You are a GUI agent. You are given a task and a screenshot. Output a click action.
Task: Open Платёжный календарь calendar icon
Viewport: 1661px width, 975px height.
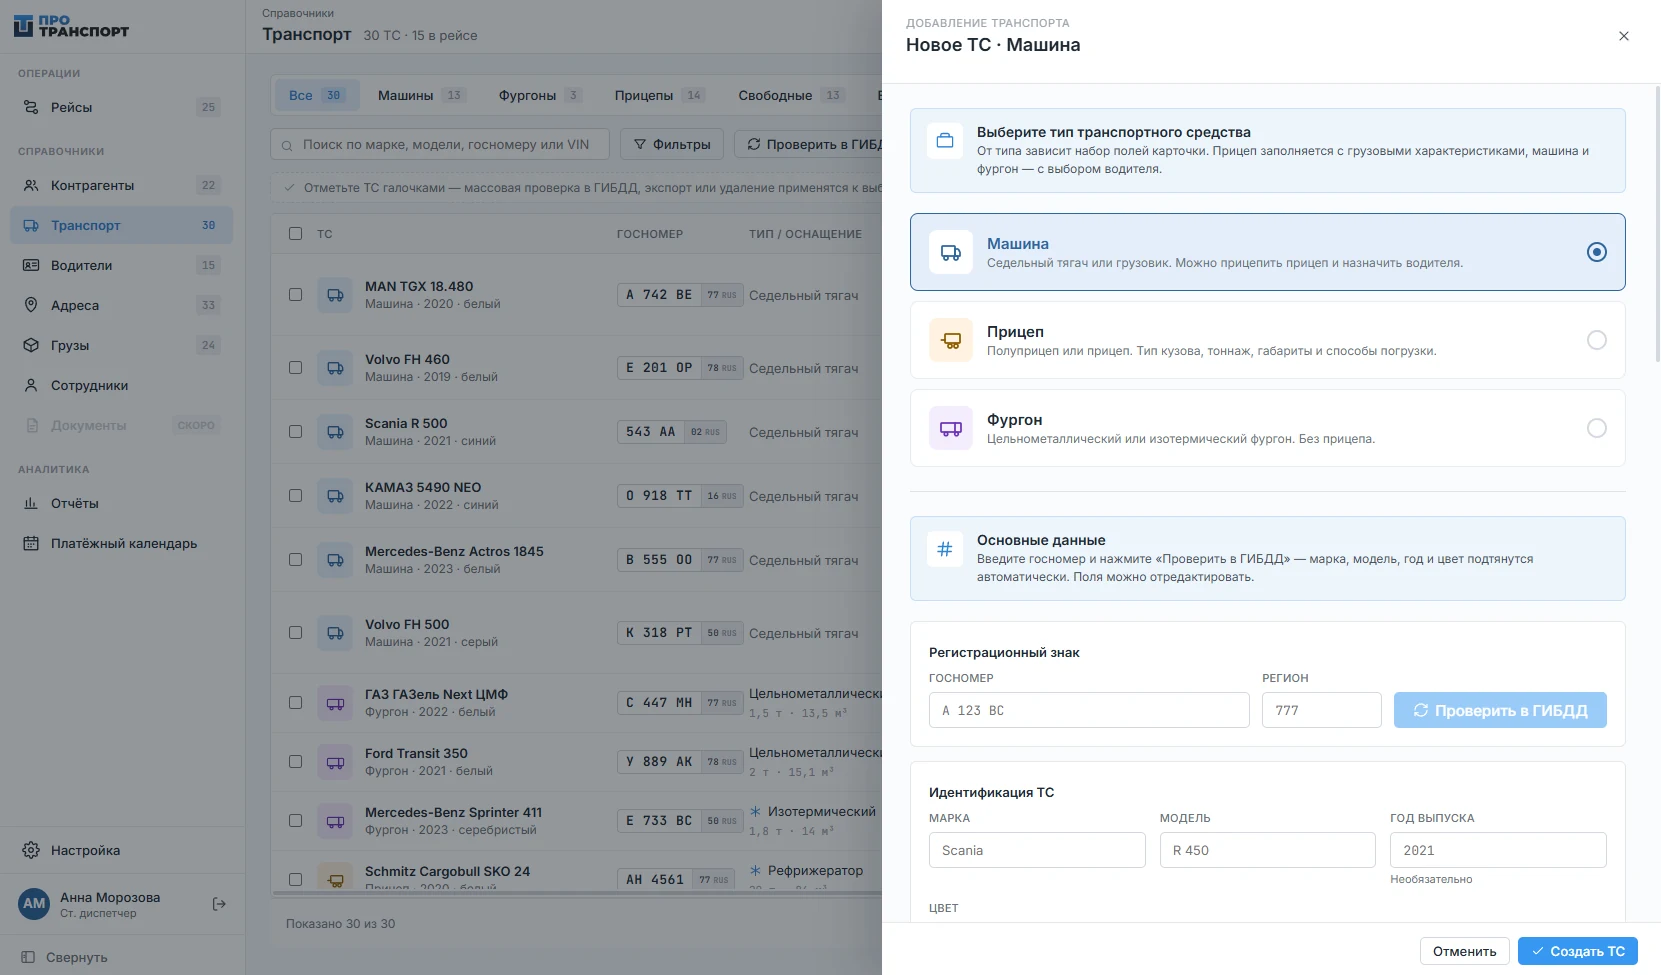click(31, 543)
